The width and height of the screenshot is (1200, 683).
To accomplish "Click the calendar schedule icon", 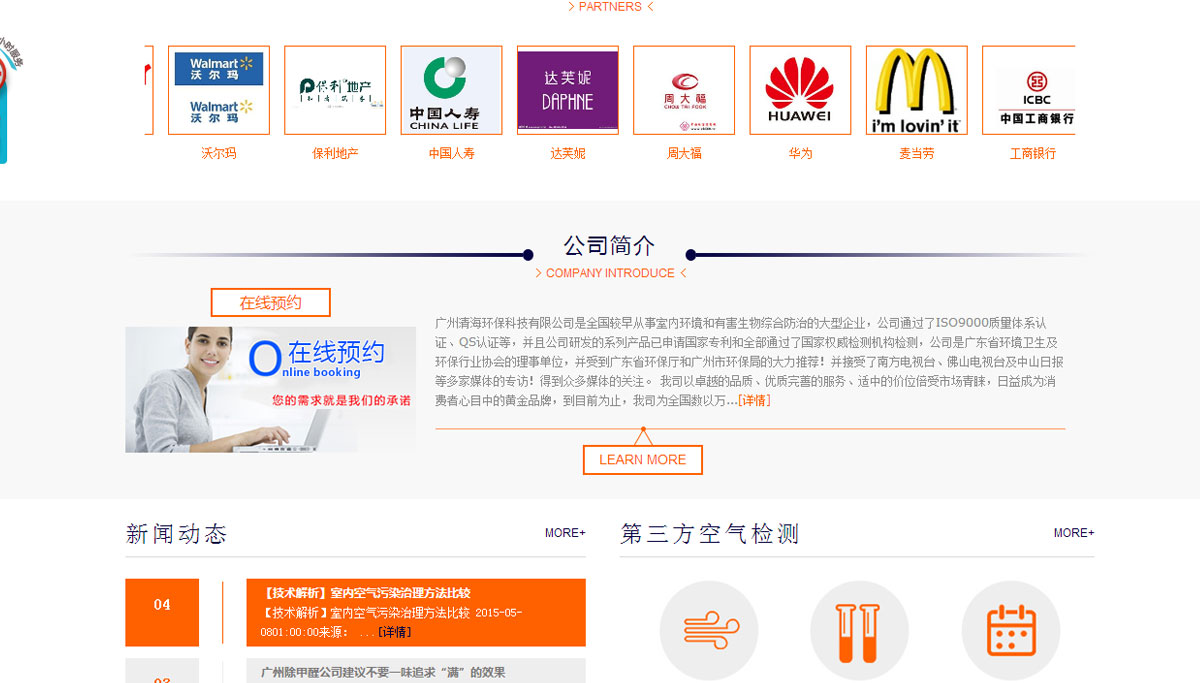I will (1010, 630).
